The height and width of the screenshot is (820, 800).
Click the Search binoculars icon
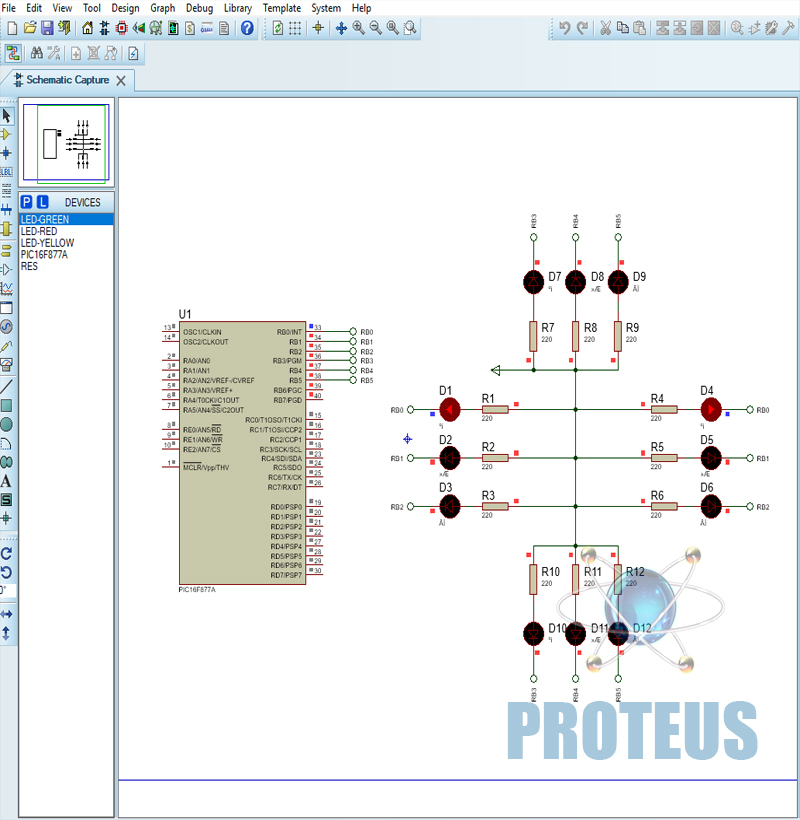(37, 53)
